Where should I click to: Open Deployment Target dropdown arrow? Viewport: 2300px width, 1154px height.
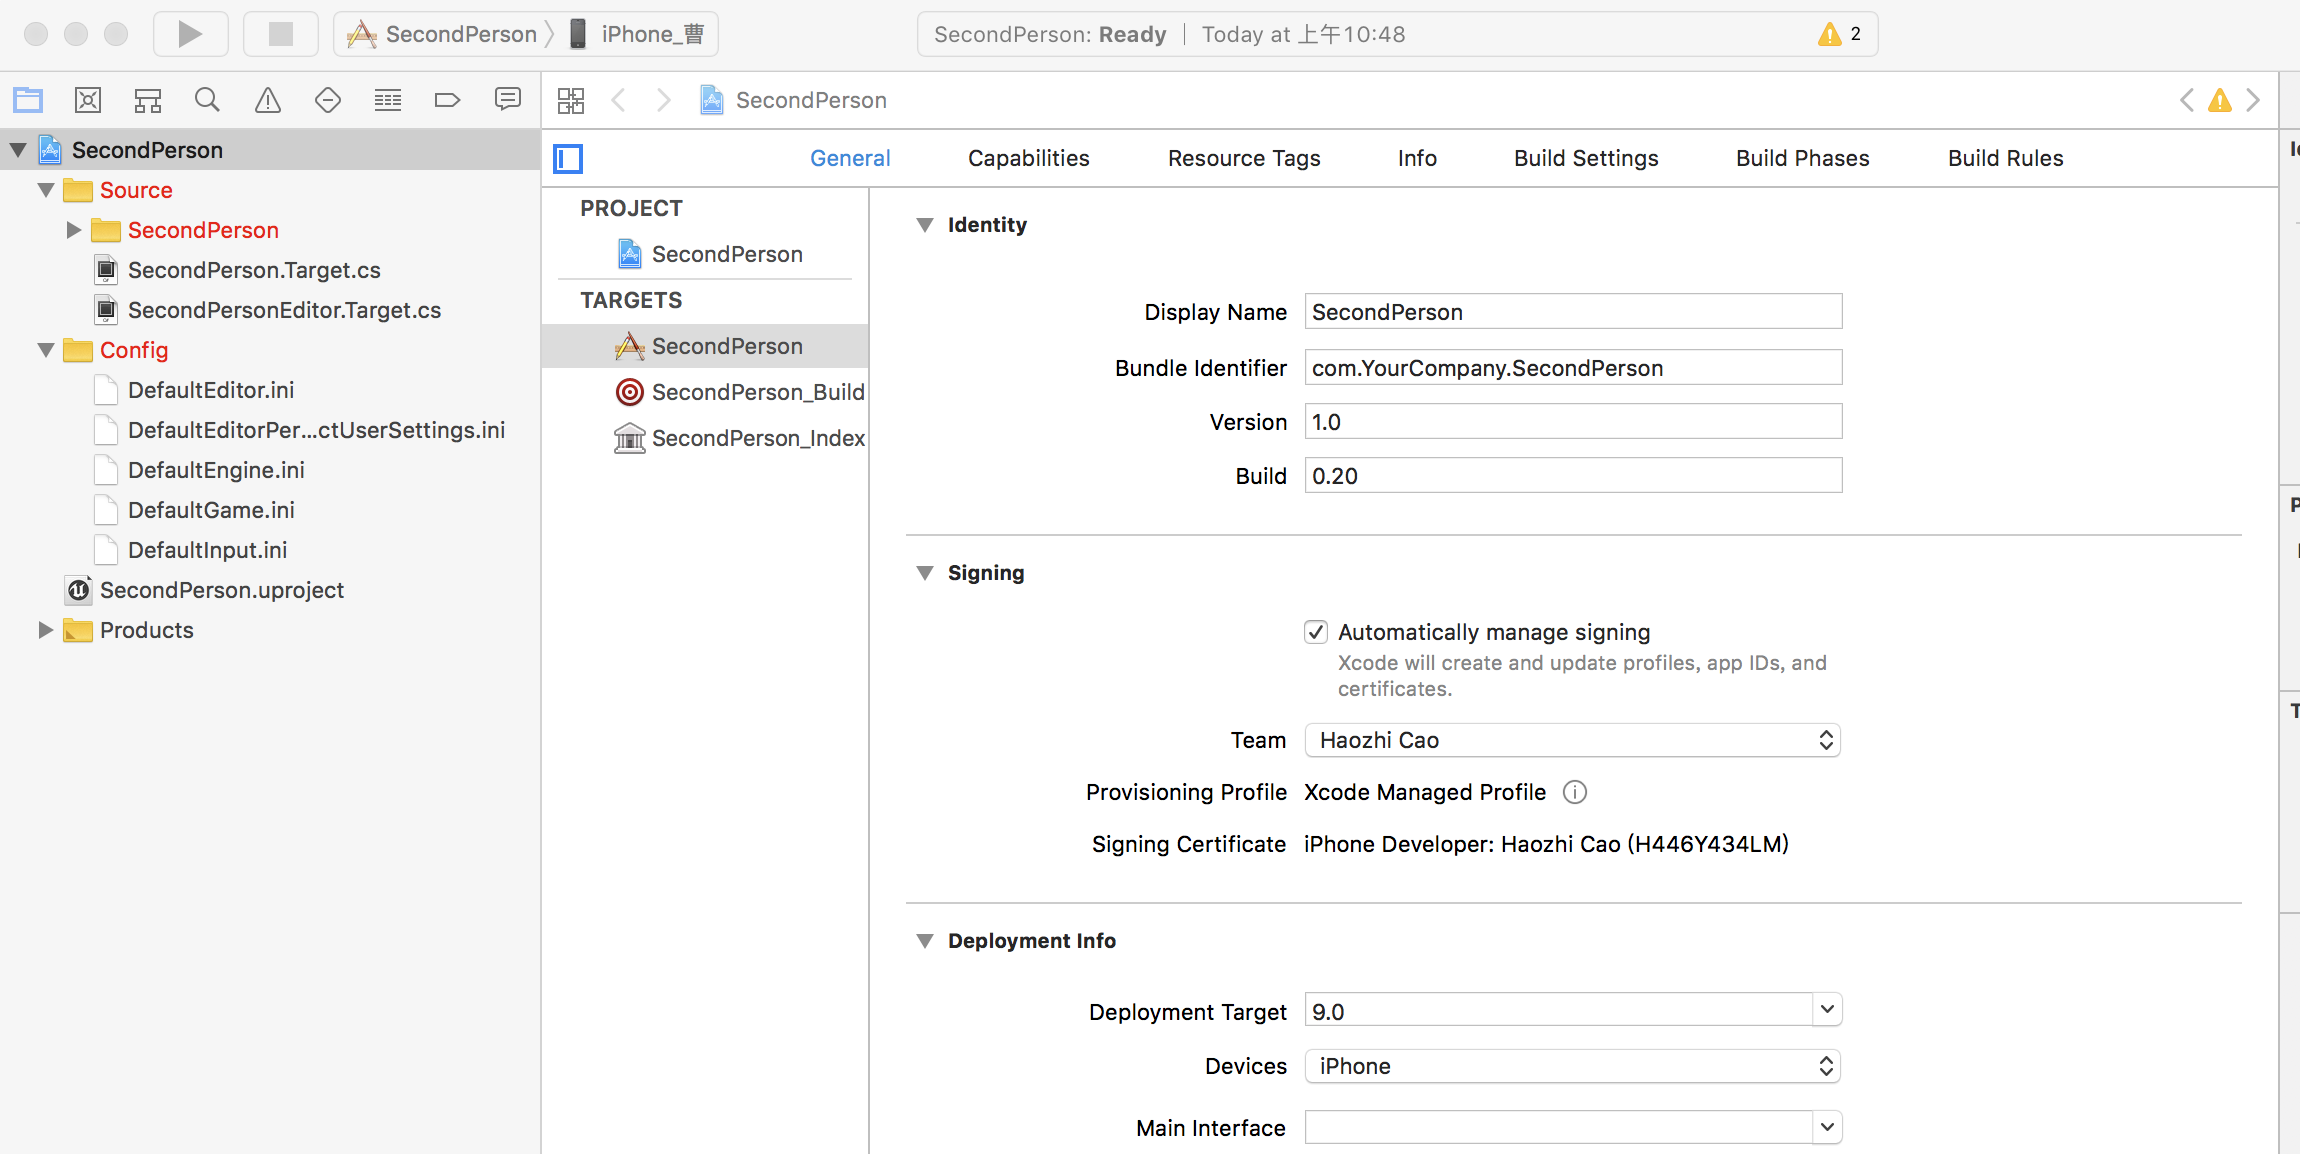pos(1827,1010)
